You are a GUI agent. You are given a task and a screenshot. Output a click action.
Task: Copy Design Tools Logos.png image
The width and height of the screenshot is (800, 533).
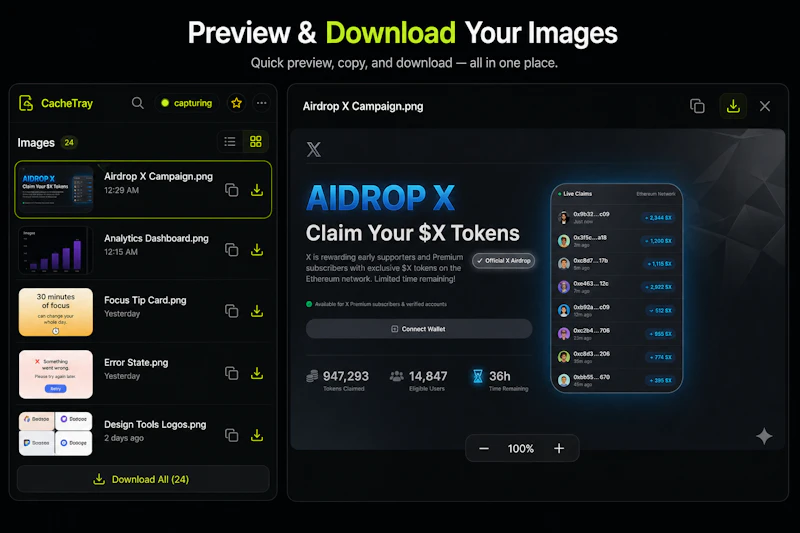pyautogui.click(x=232, y=435)
